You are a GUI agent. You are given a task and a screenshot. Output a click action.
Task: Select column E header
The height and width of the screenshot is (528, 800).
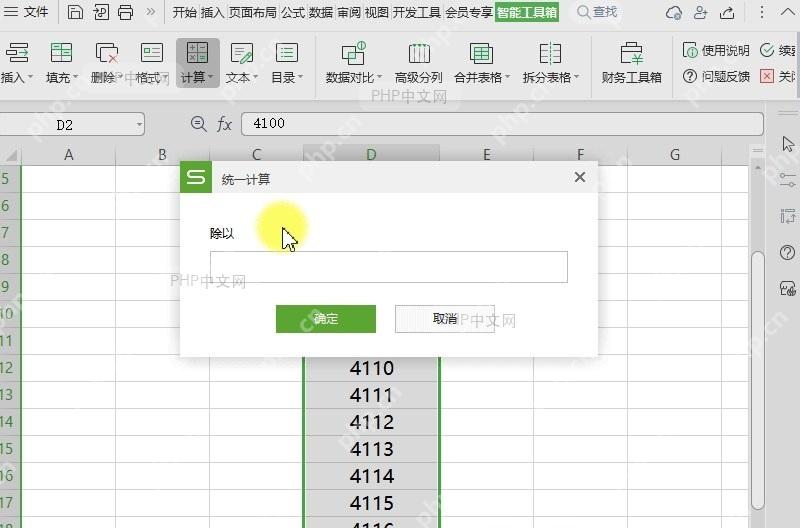[x=486, y=155]
